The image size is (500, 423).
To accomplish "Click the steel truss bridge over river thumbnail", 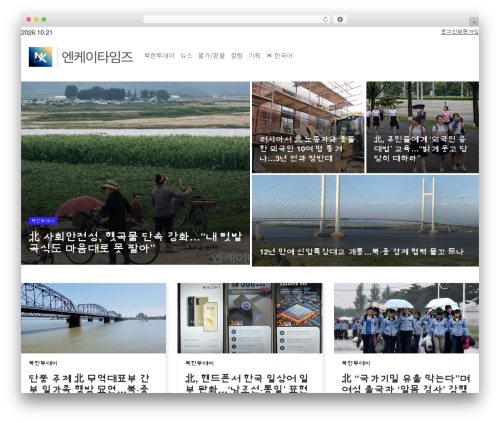I will tap(93, 318).
